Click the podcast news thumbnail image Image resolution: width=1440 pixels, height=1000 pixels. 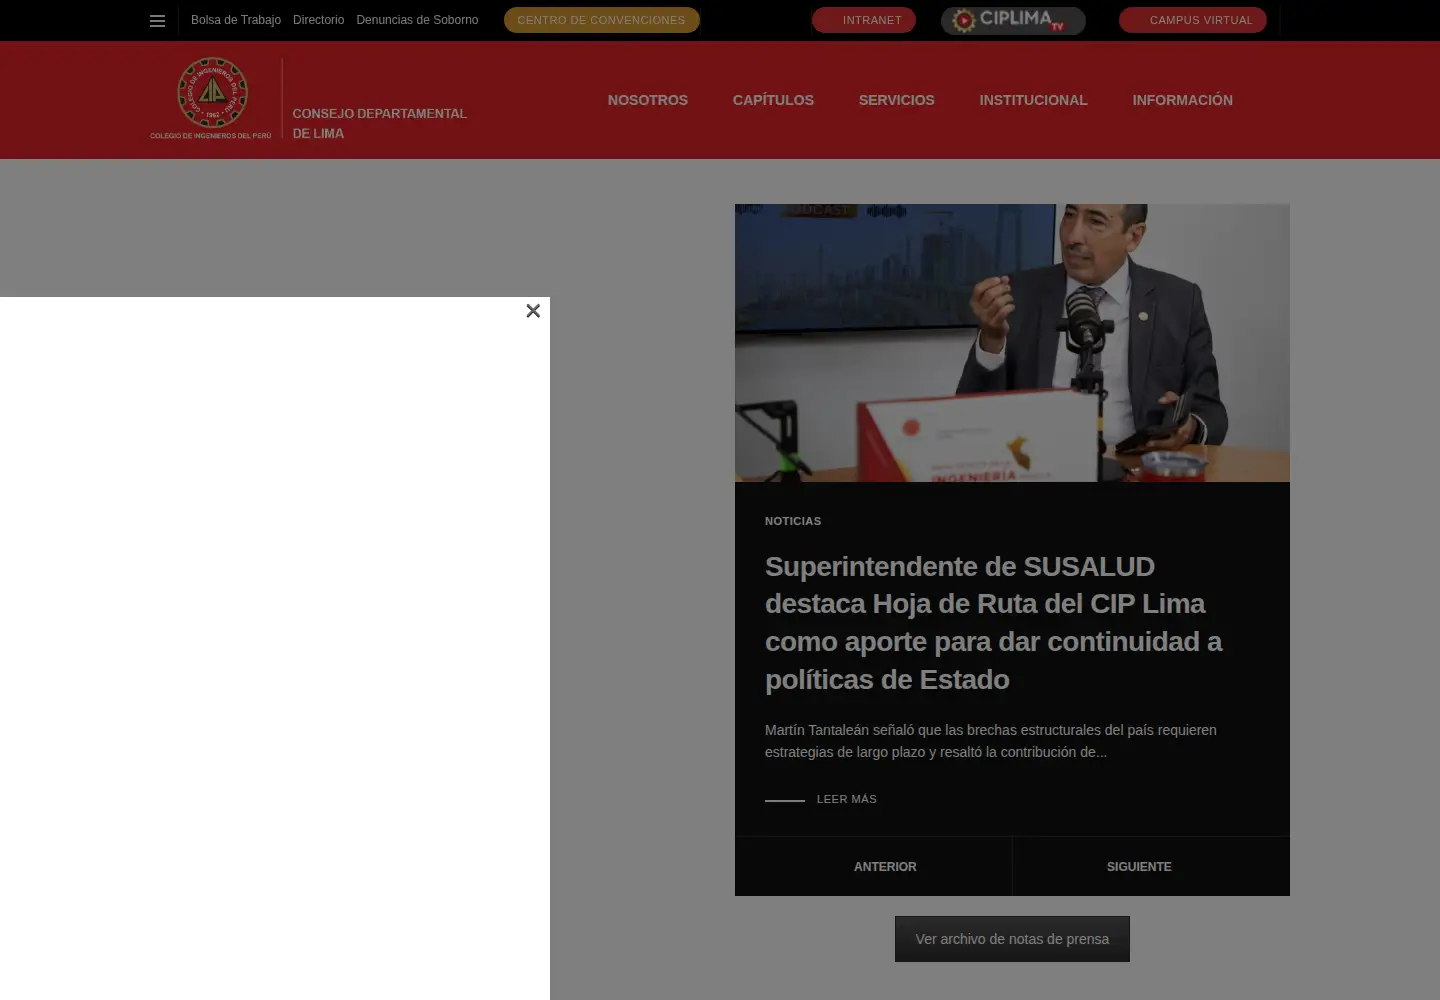pyautogui.click(x=1012, y=343)
